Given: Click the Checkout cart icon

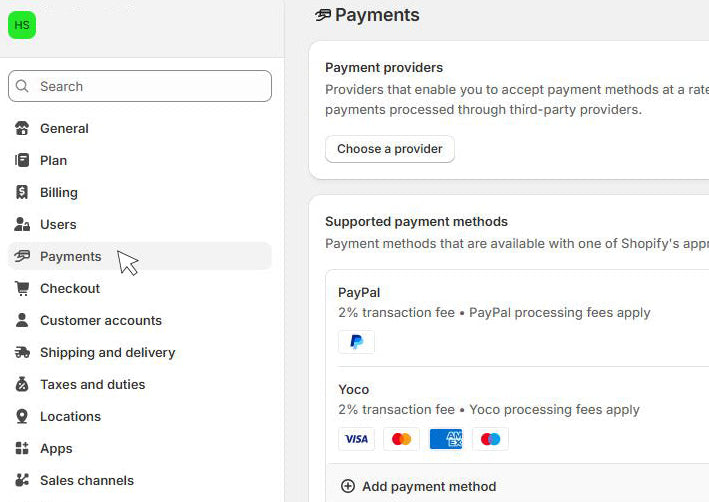Looking at the screenshot, I should [x=22, y=288].
